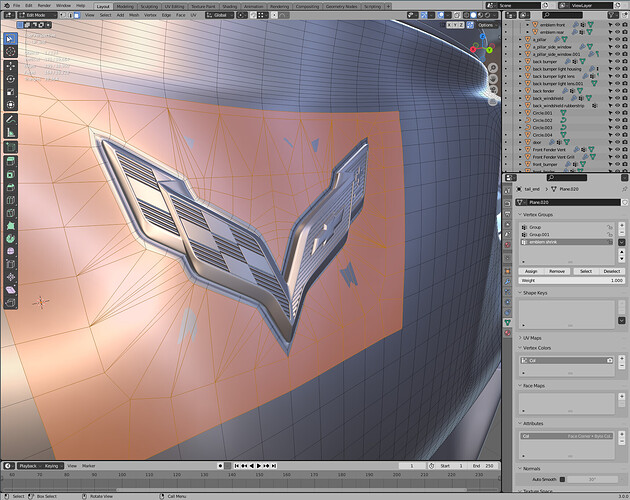
Task: Expand back fender outliner row
Action: click(x=520, y=91)
